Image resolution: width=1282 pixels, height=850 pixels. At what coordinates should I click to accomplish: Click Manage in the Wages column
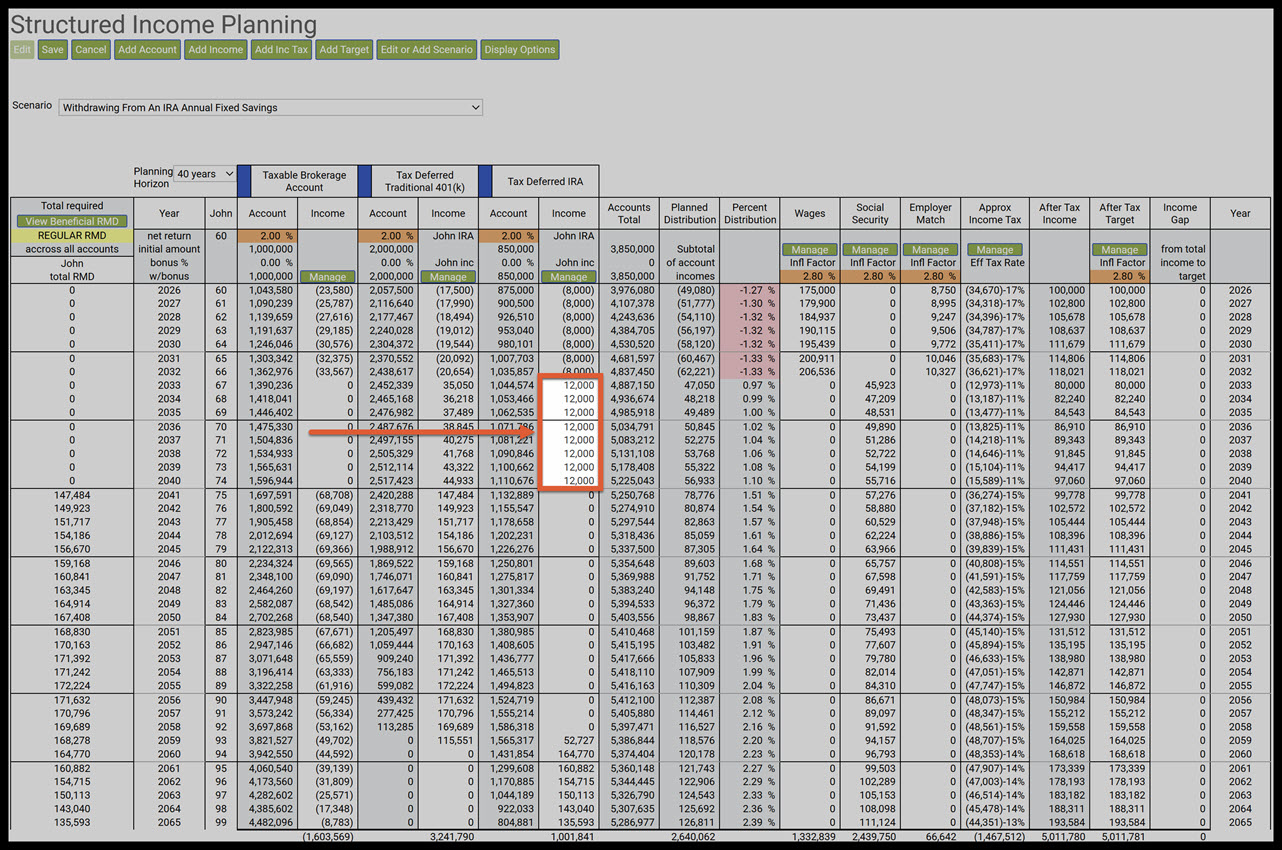(810, 250)
